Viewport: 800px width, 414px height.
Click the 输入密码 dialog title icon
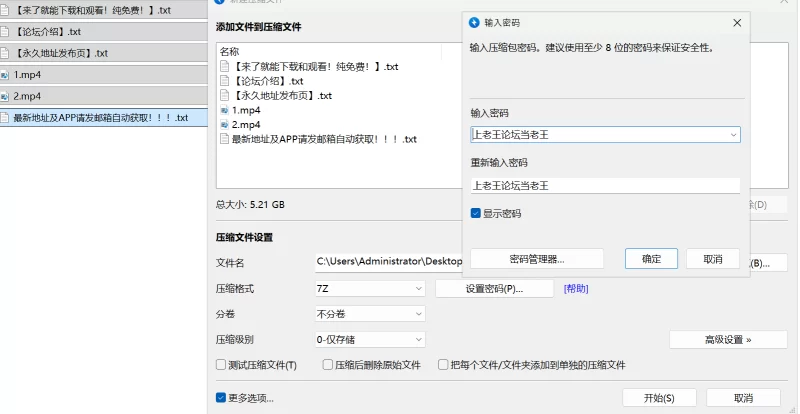(x=474, y=22)
